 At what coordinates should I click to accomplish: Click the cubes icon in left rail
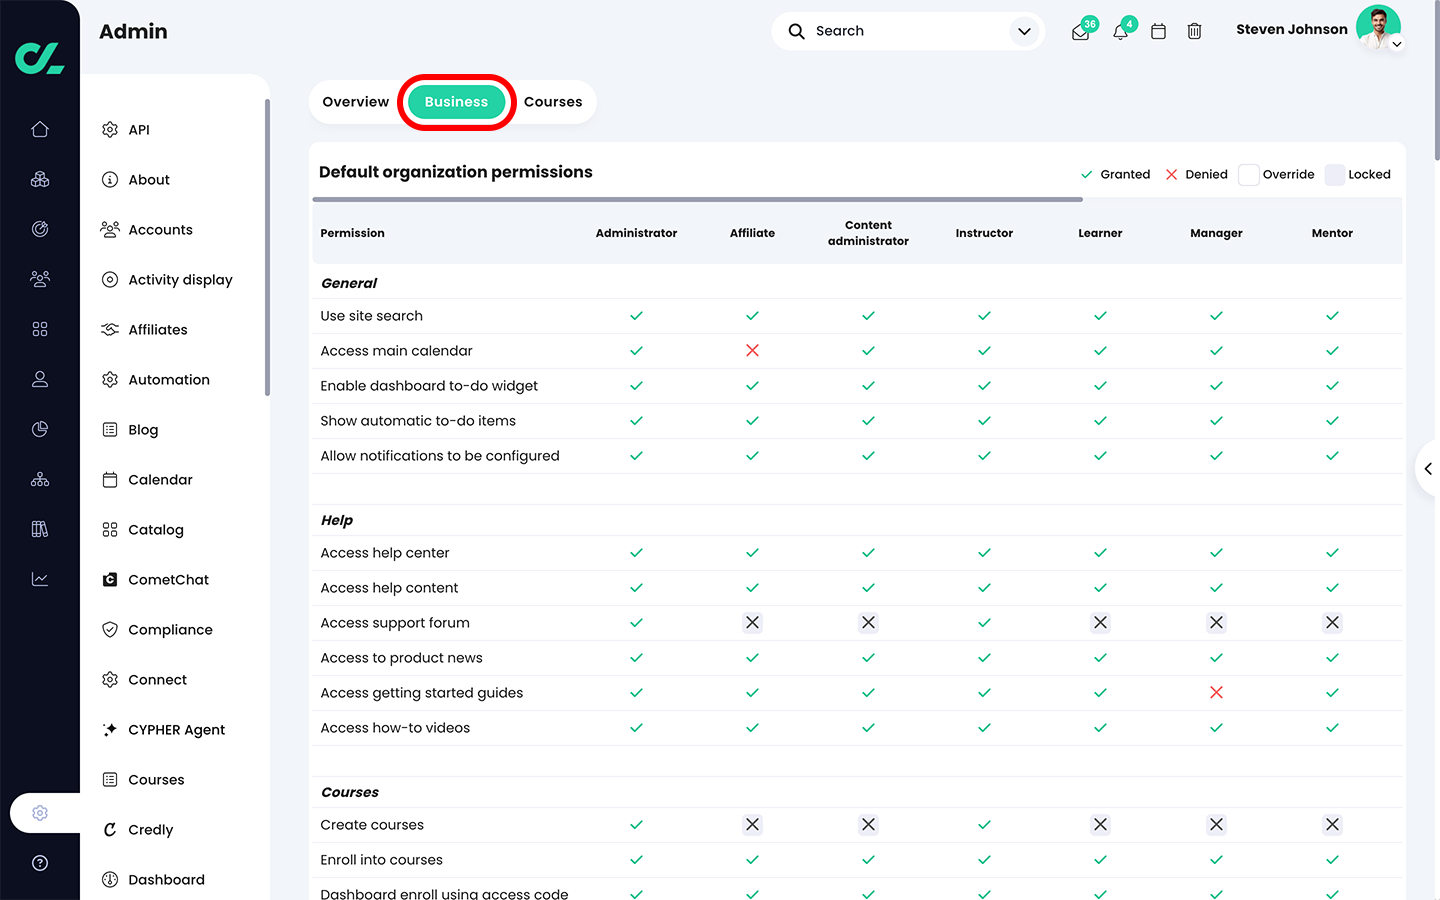pos(40,179)
